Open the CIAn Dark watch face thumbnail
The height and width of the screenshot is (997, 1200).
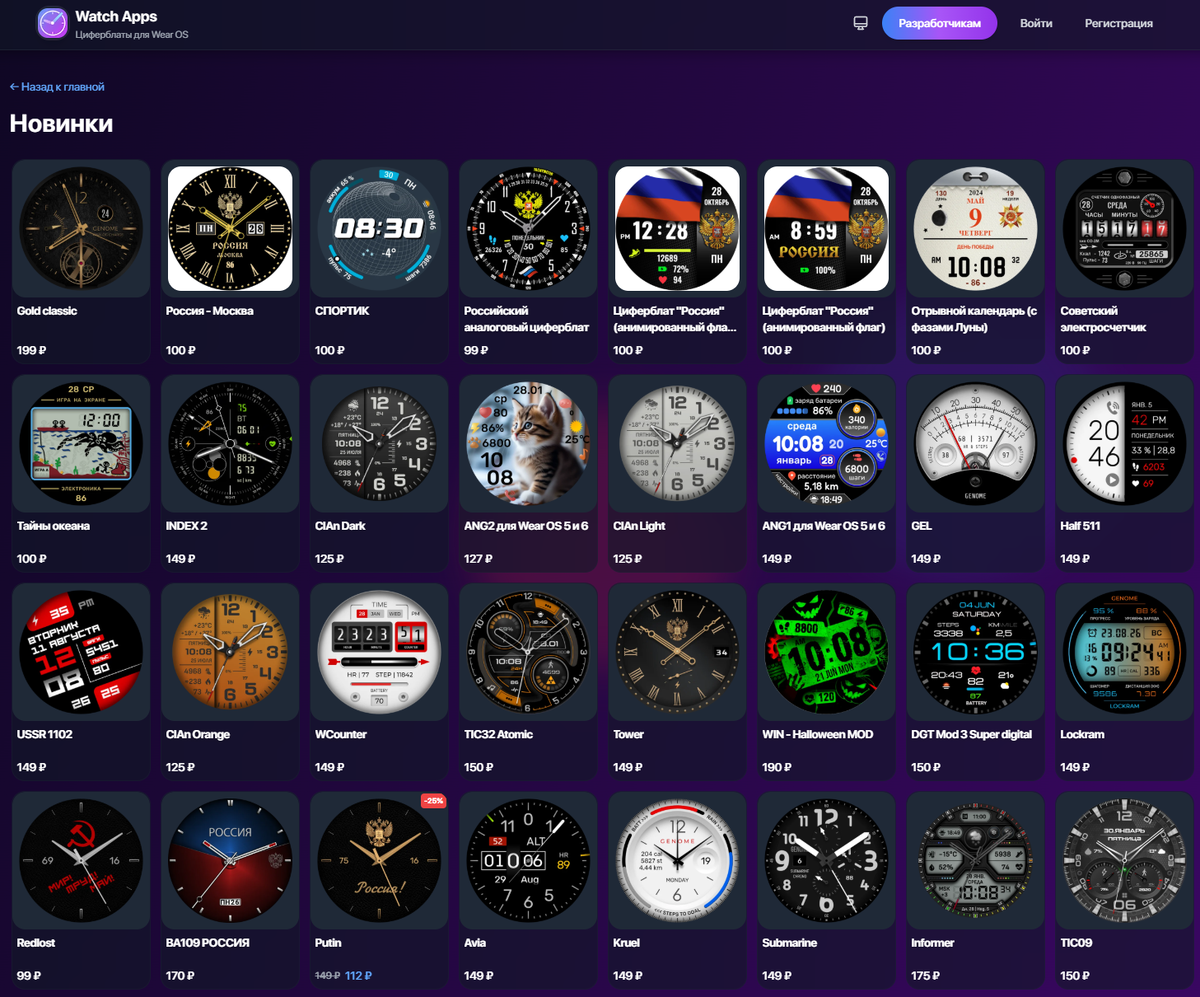click(x=379, y=443)
